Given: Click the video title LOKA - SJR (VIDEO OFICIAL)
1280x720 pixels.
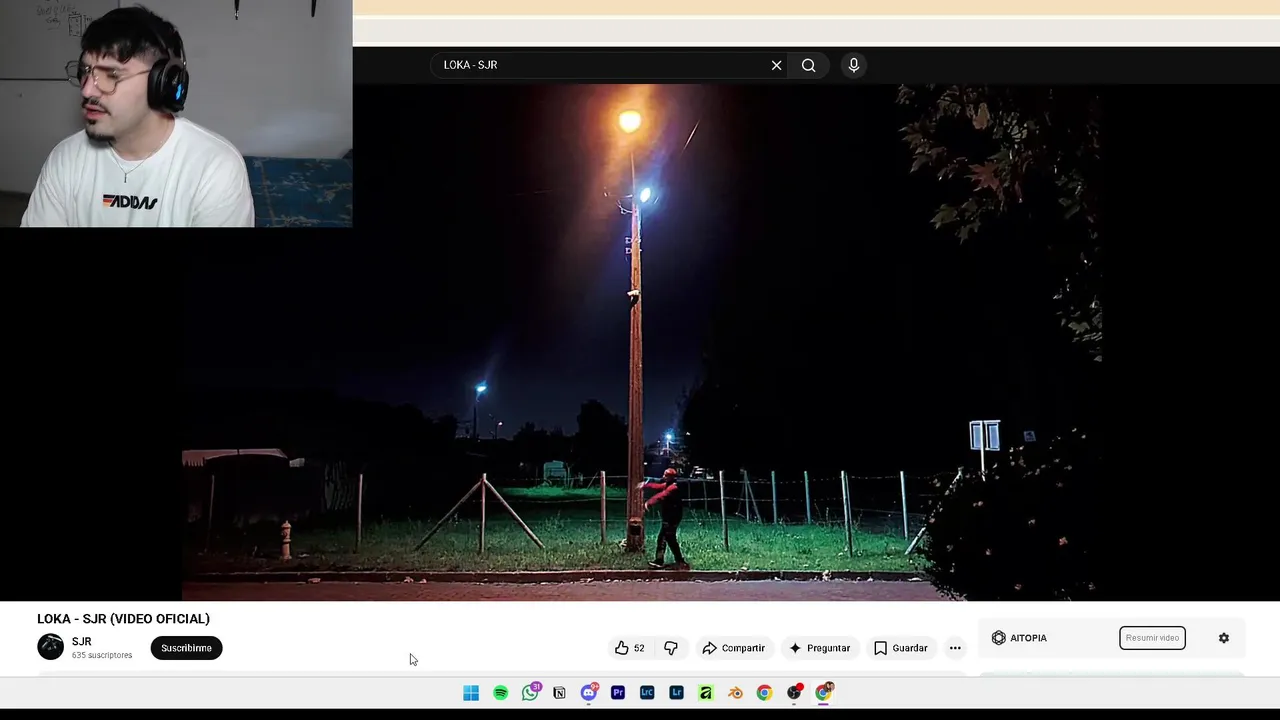Looking at the screenshot, I should (124, 619).
